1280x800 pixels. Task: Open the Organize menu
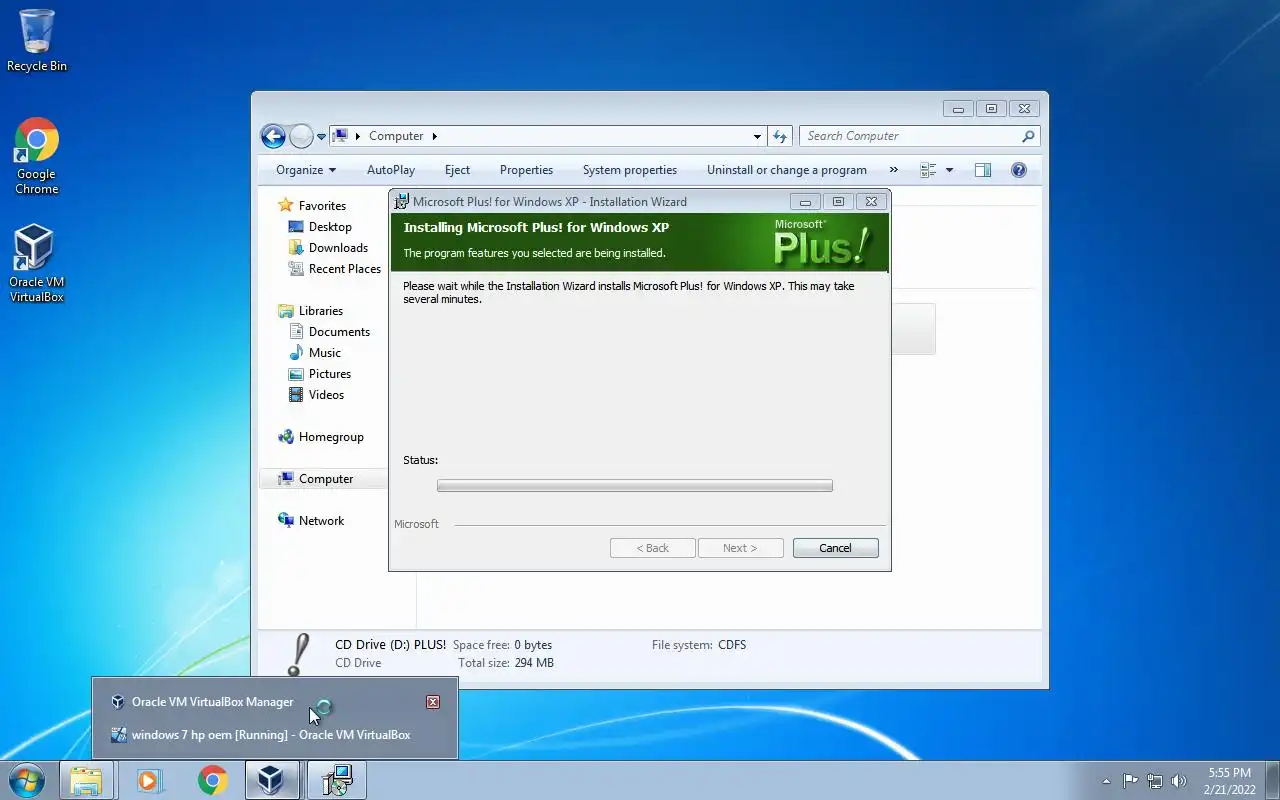tap(306, 170)
